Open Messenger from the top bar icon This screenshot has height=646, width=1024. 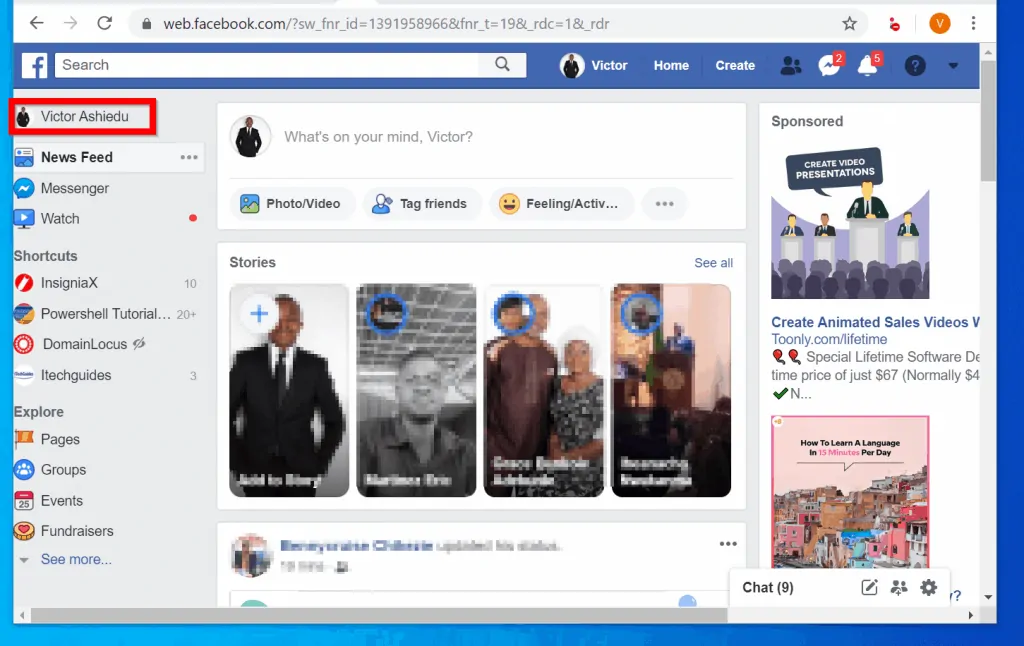click(829, 65)
